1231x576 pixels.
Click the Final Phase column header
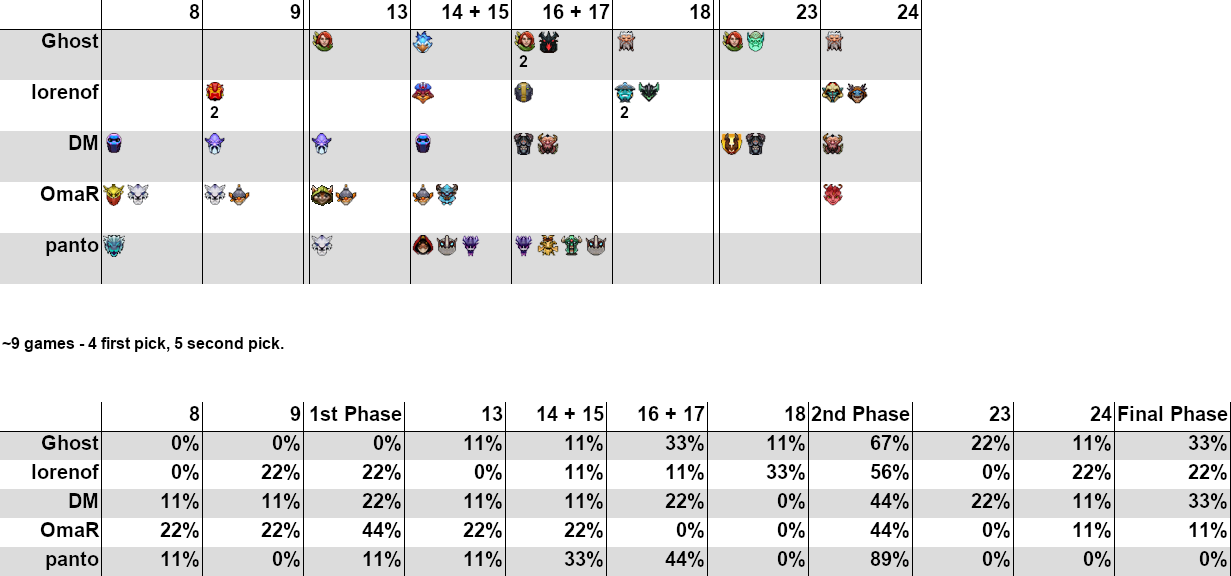point(1172,414)
